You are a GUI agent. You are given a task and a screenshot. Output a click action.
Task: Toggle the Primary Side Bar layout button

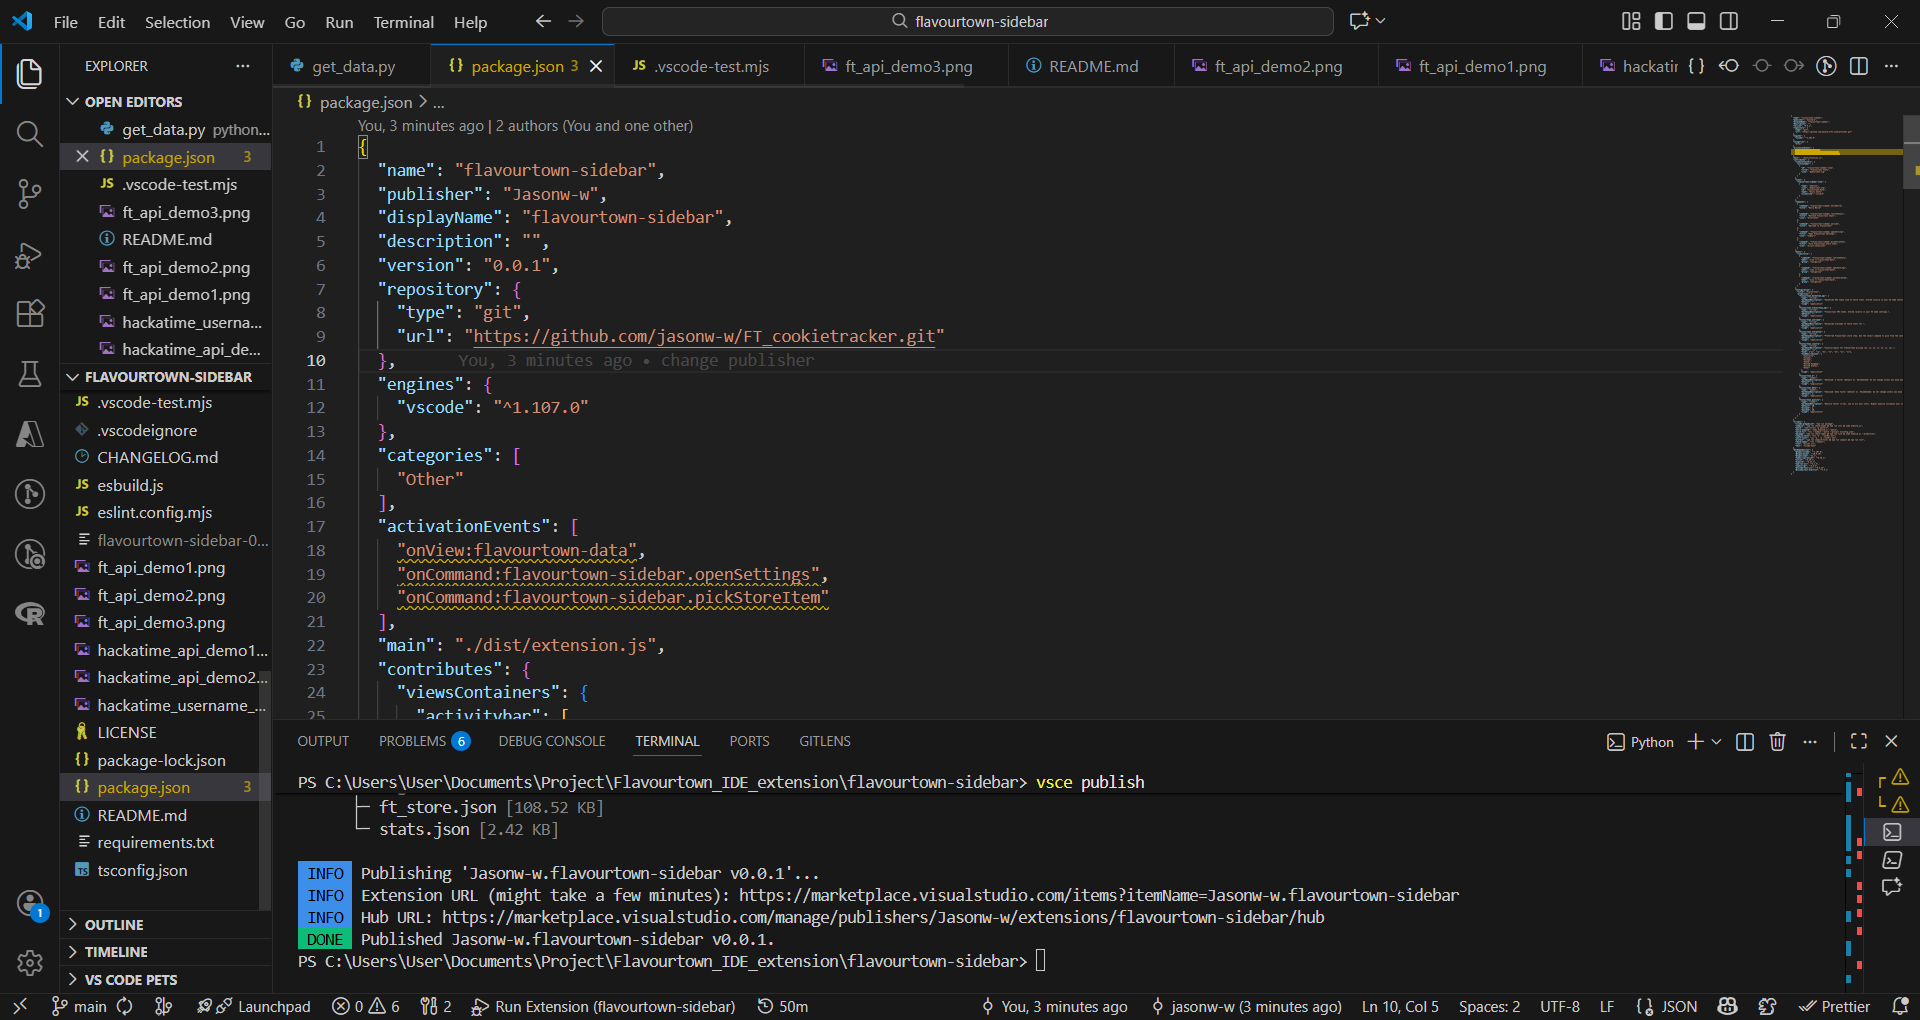[1664, 21]
